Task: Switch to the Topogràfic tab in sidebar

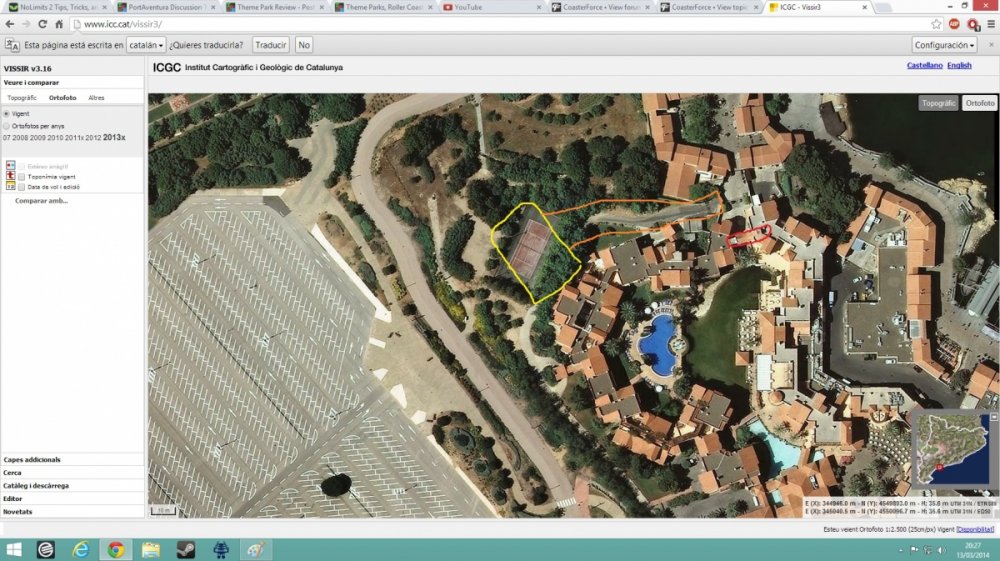Action: (x=22, y=98)
